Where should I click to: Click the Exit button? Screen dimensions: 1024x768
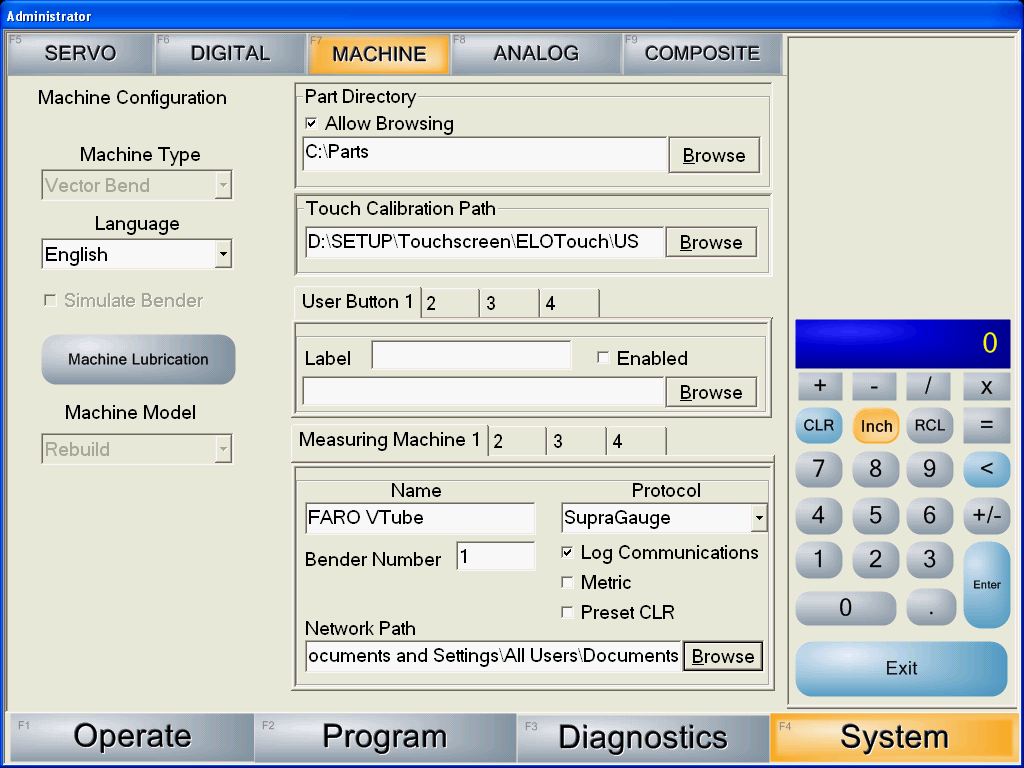point(901,669)
